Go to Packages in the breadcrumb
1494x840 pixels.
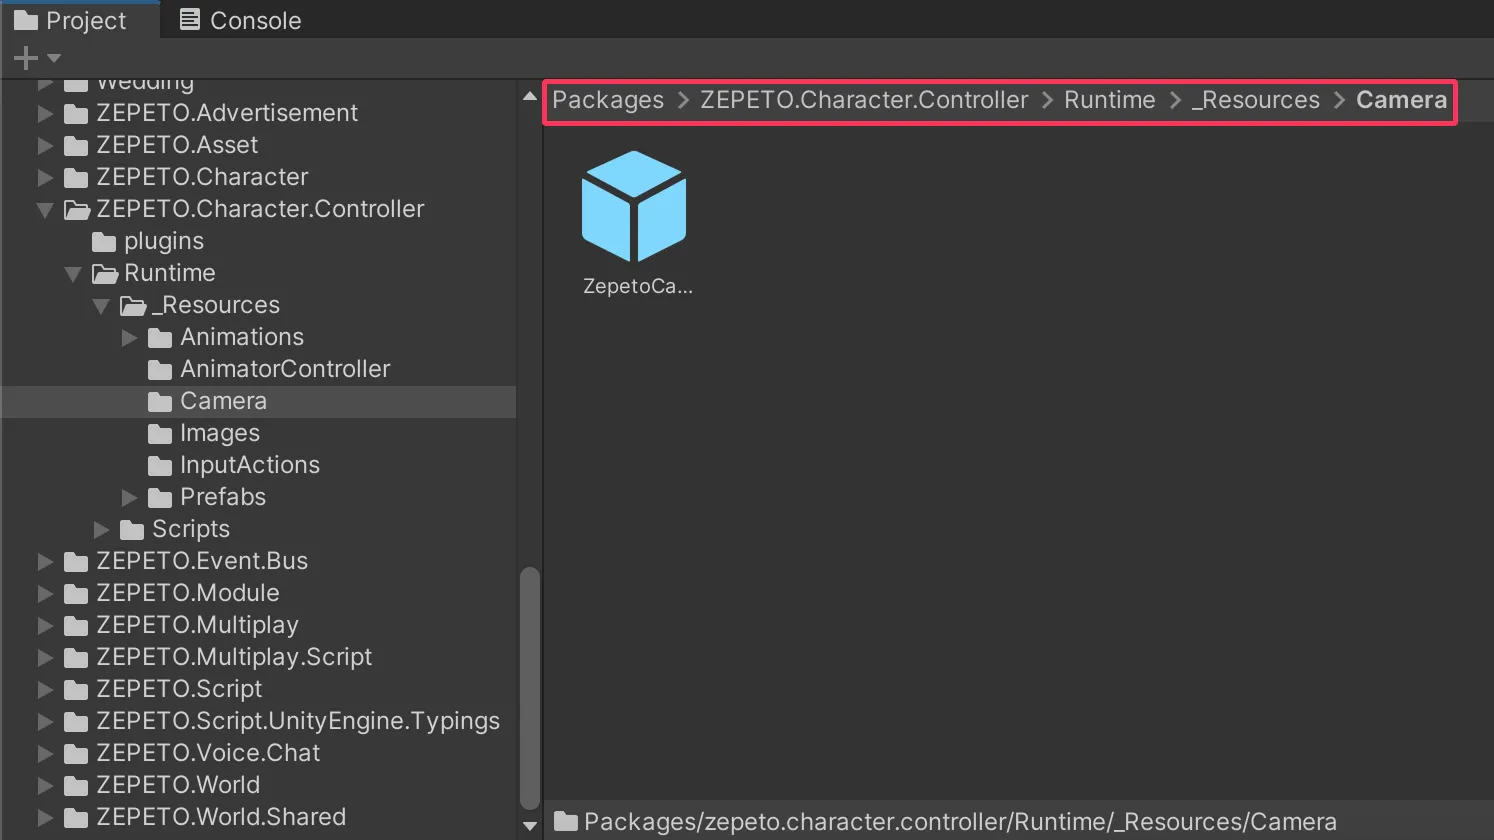(x=608, y=100)
